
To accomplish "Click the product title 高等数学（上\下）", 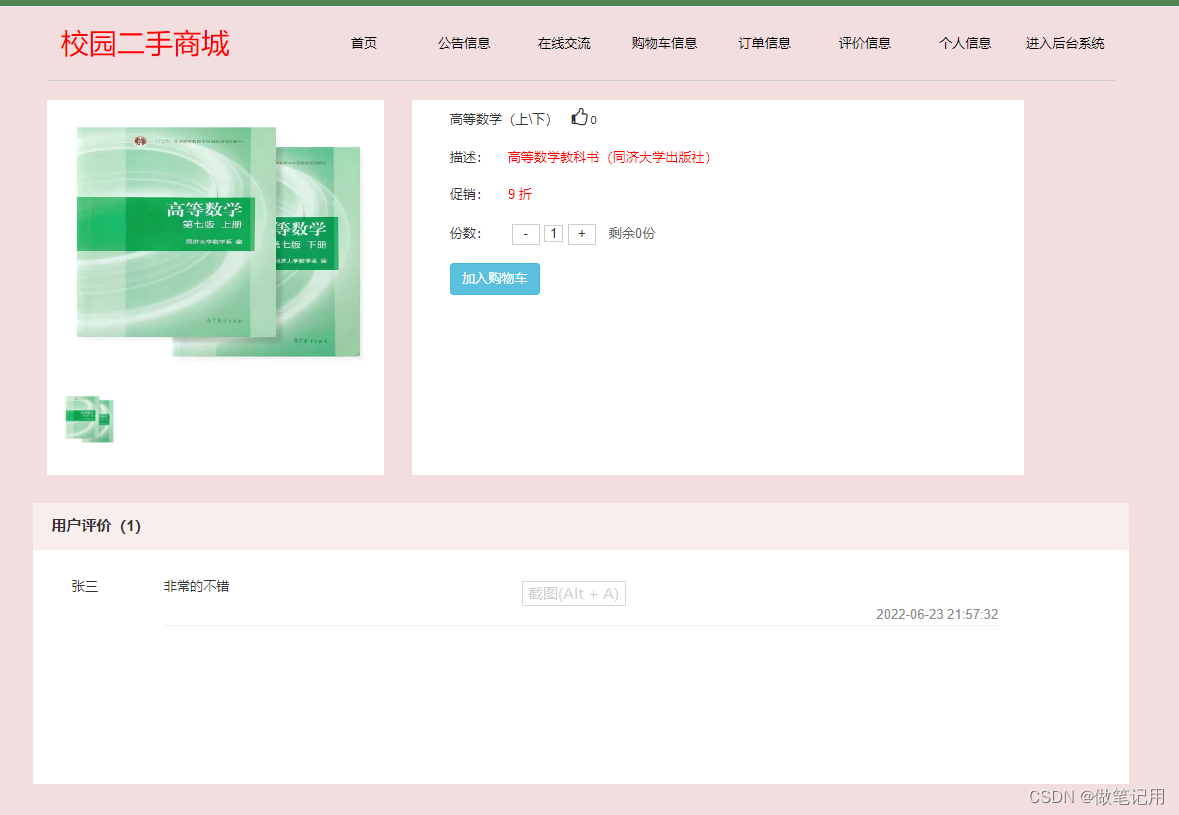I will tap(501, 120).
